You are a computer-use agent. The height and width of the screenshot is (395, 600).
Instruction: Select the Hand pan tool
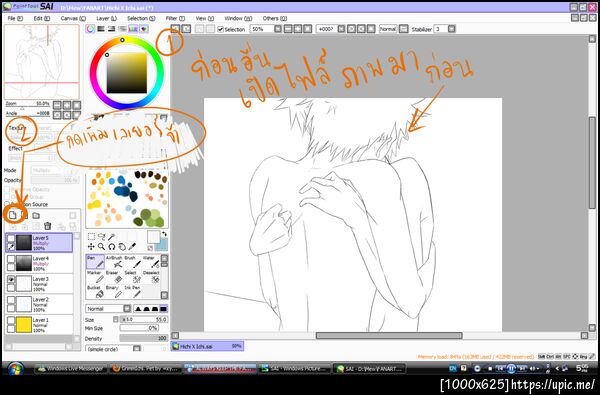coord(121,246)
